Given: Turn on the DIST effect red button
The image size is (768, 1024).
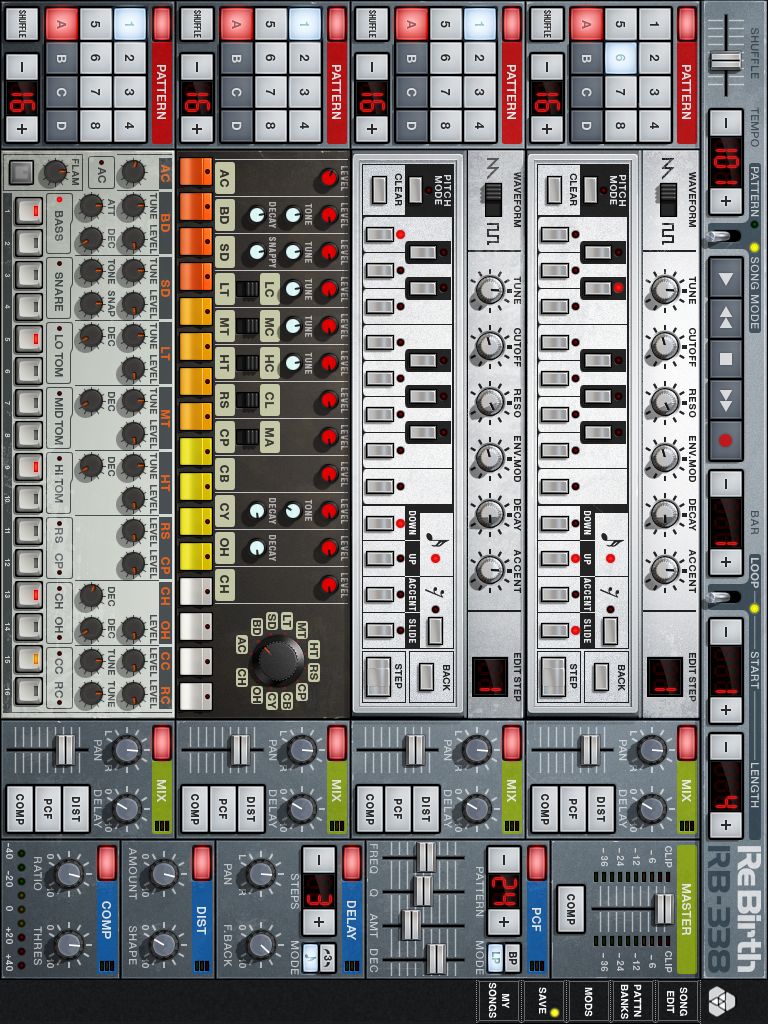Looking at the screenshot, I should 202,862.
